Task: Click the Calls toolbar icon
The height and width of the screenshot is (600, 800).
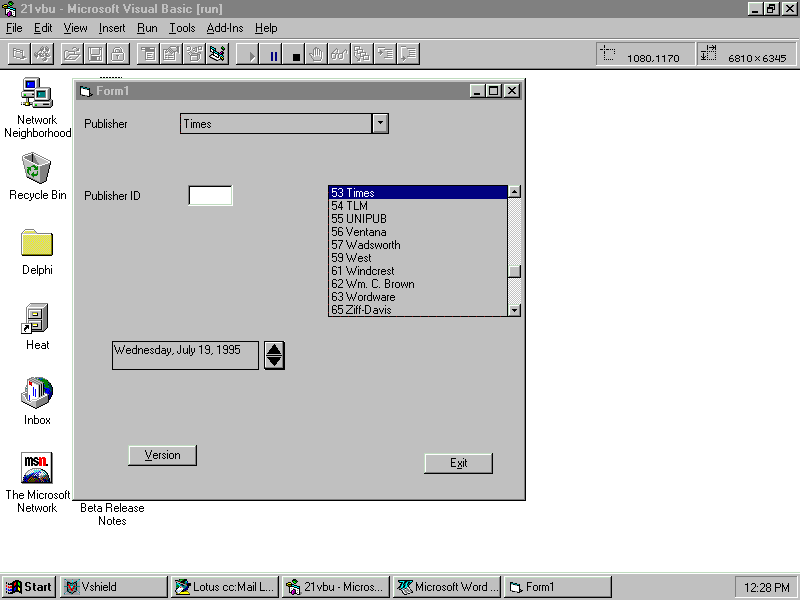Action: pyautogui.click(x=362, y=54)
